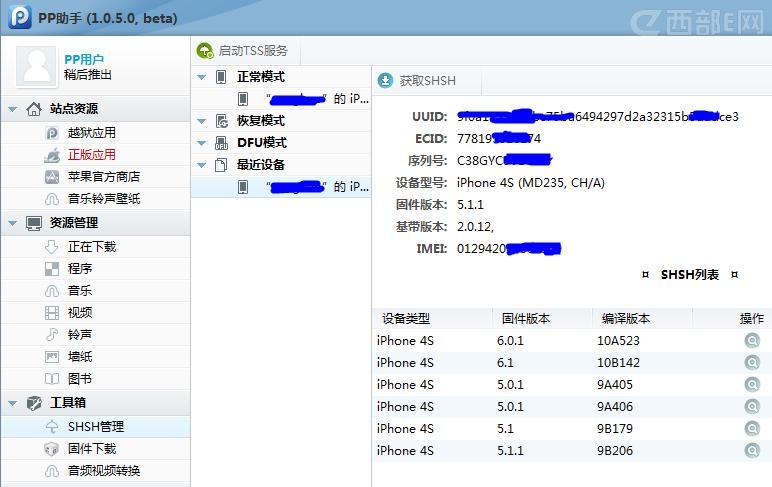This screenshot has width=772, height=487.
Task: Open 音乐 in sidebar
Action: click(80, 291)
